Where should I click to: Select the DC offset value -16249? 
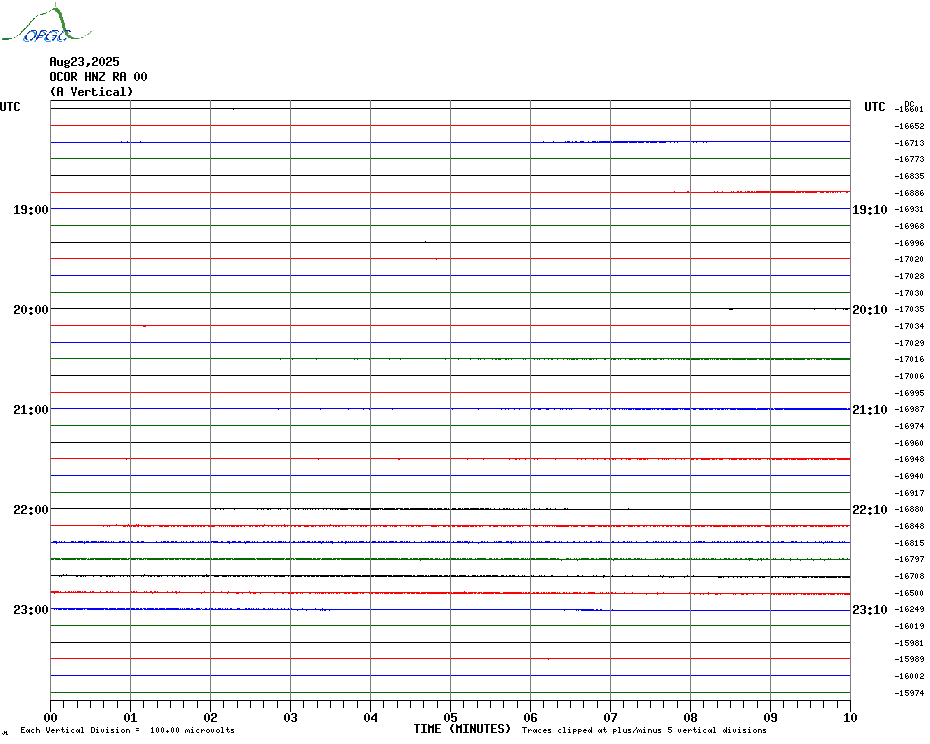click(x=909, y=609)
